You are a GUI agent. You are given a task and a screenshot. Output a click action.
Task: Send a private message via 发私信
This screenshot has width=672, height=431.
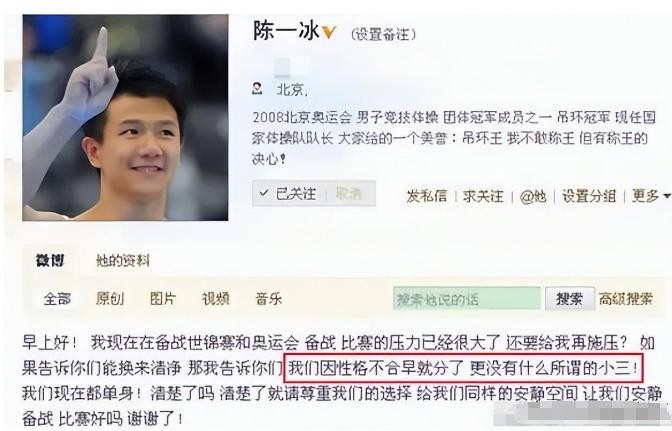pyautogui.click(x=426, y=196)
